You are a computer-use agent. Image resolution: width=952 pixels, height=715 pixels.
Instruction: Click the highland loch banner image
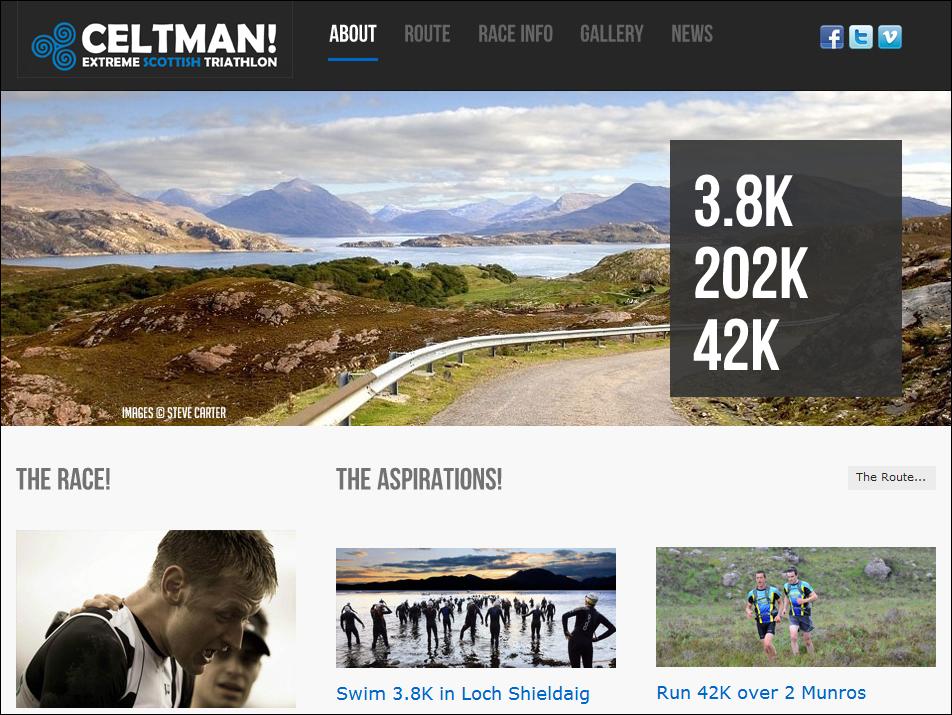pyautogui.click(x=335, y=258)
